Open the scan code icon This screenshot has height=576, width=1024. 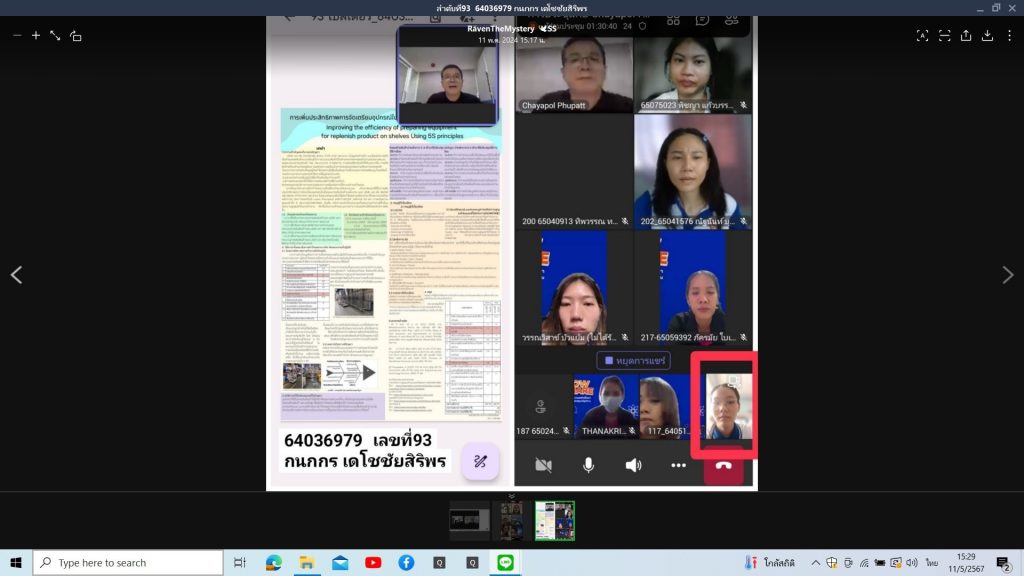coord(944,36)
